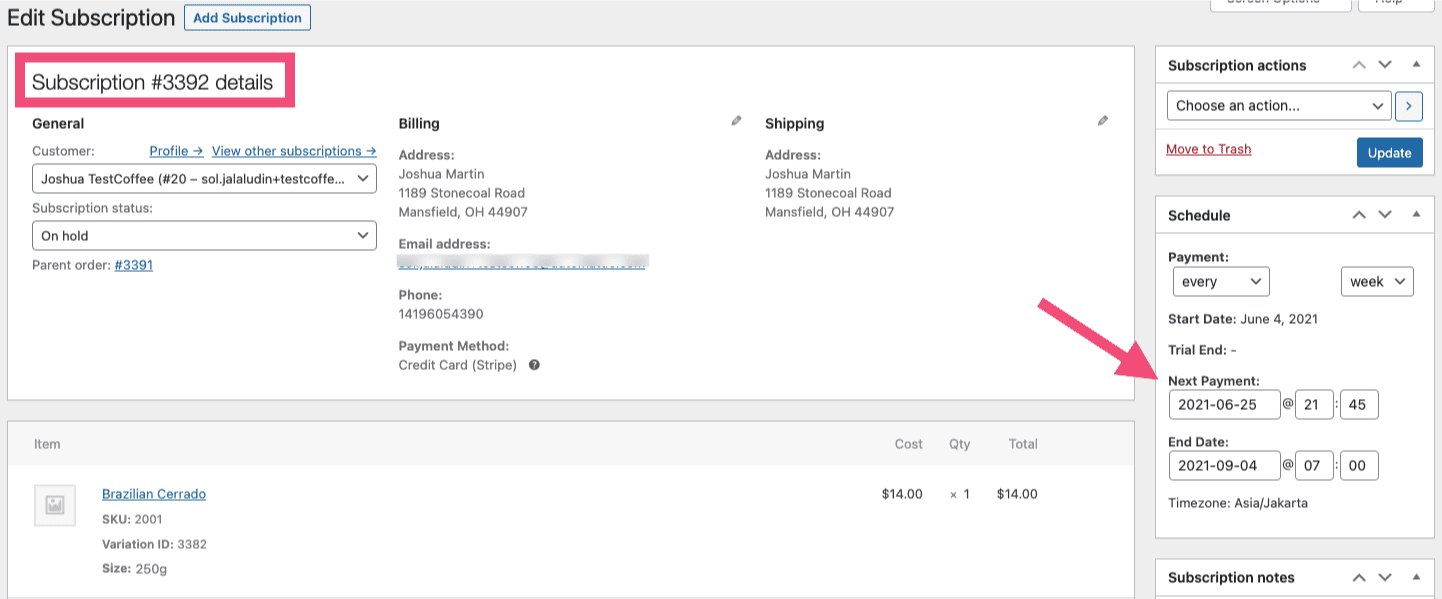Click the arrow to run the chosen action

pyautogui.click(x=1409, y=105)
